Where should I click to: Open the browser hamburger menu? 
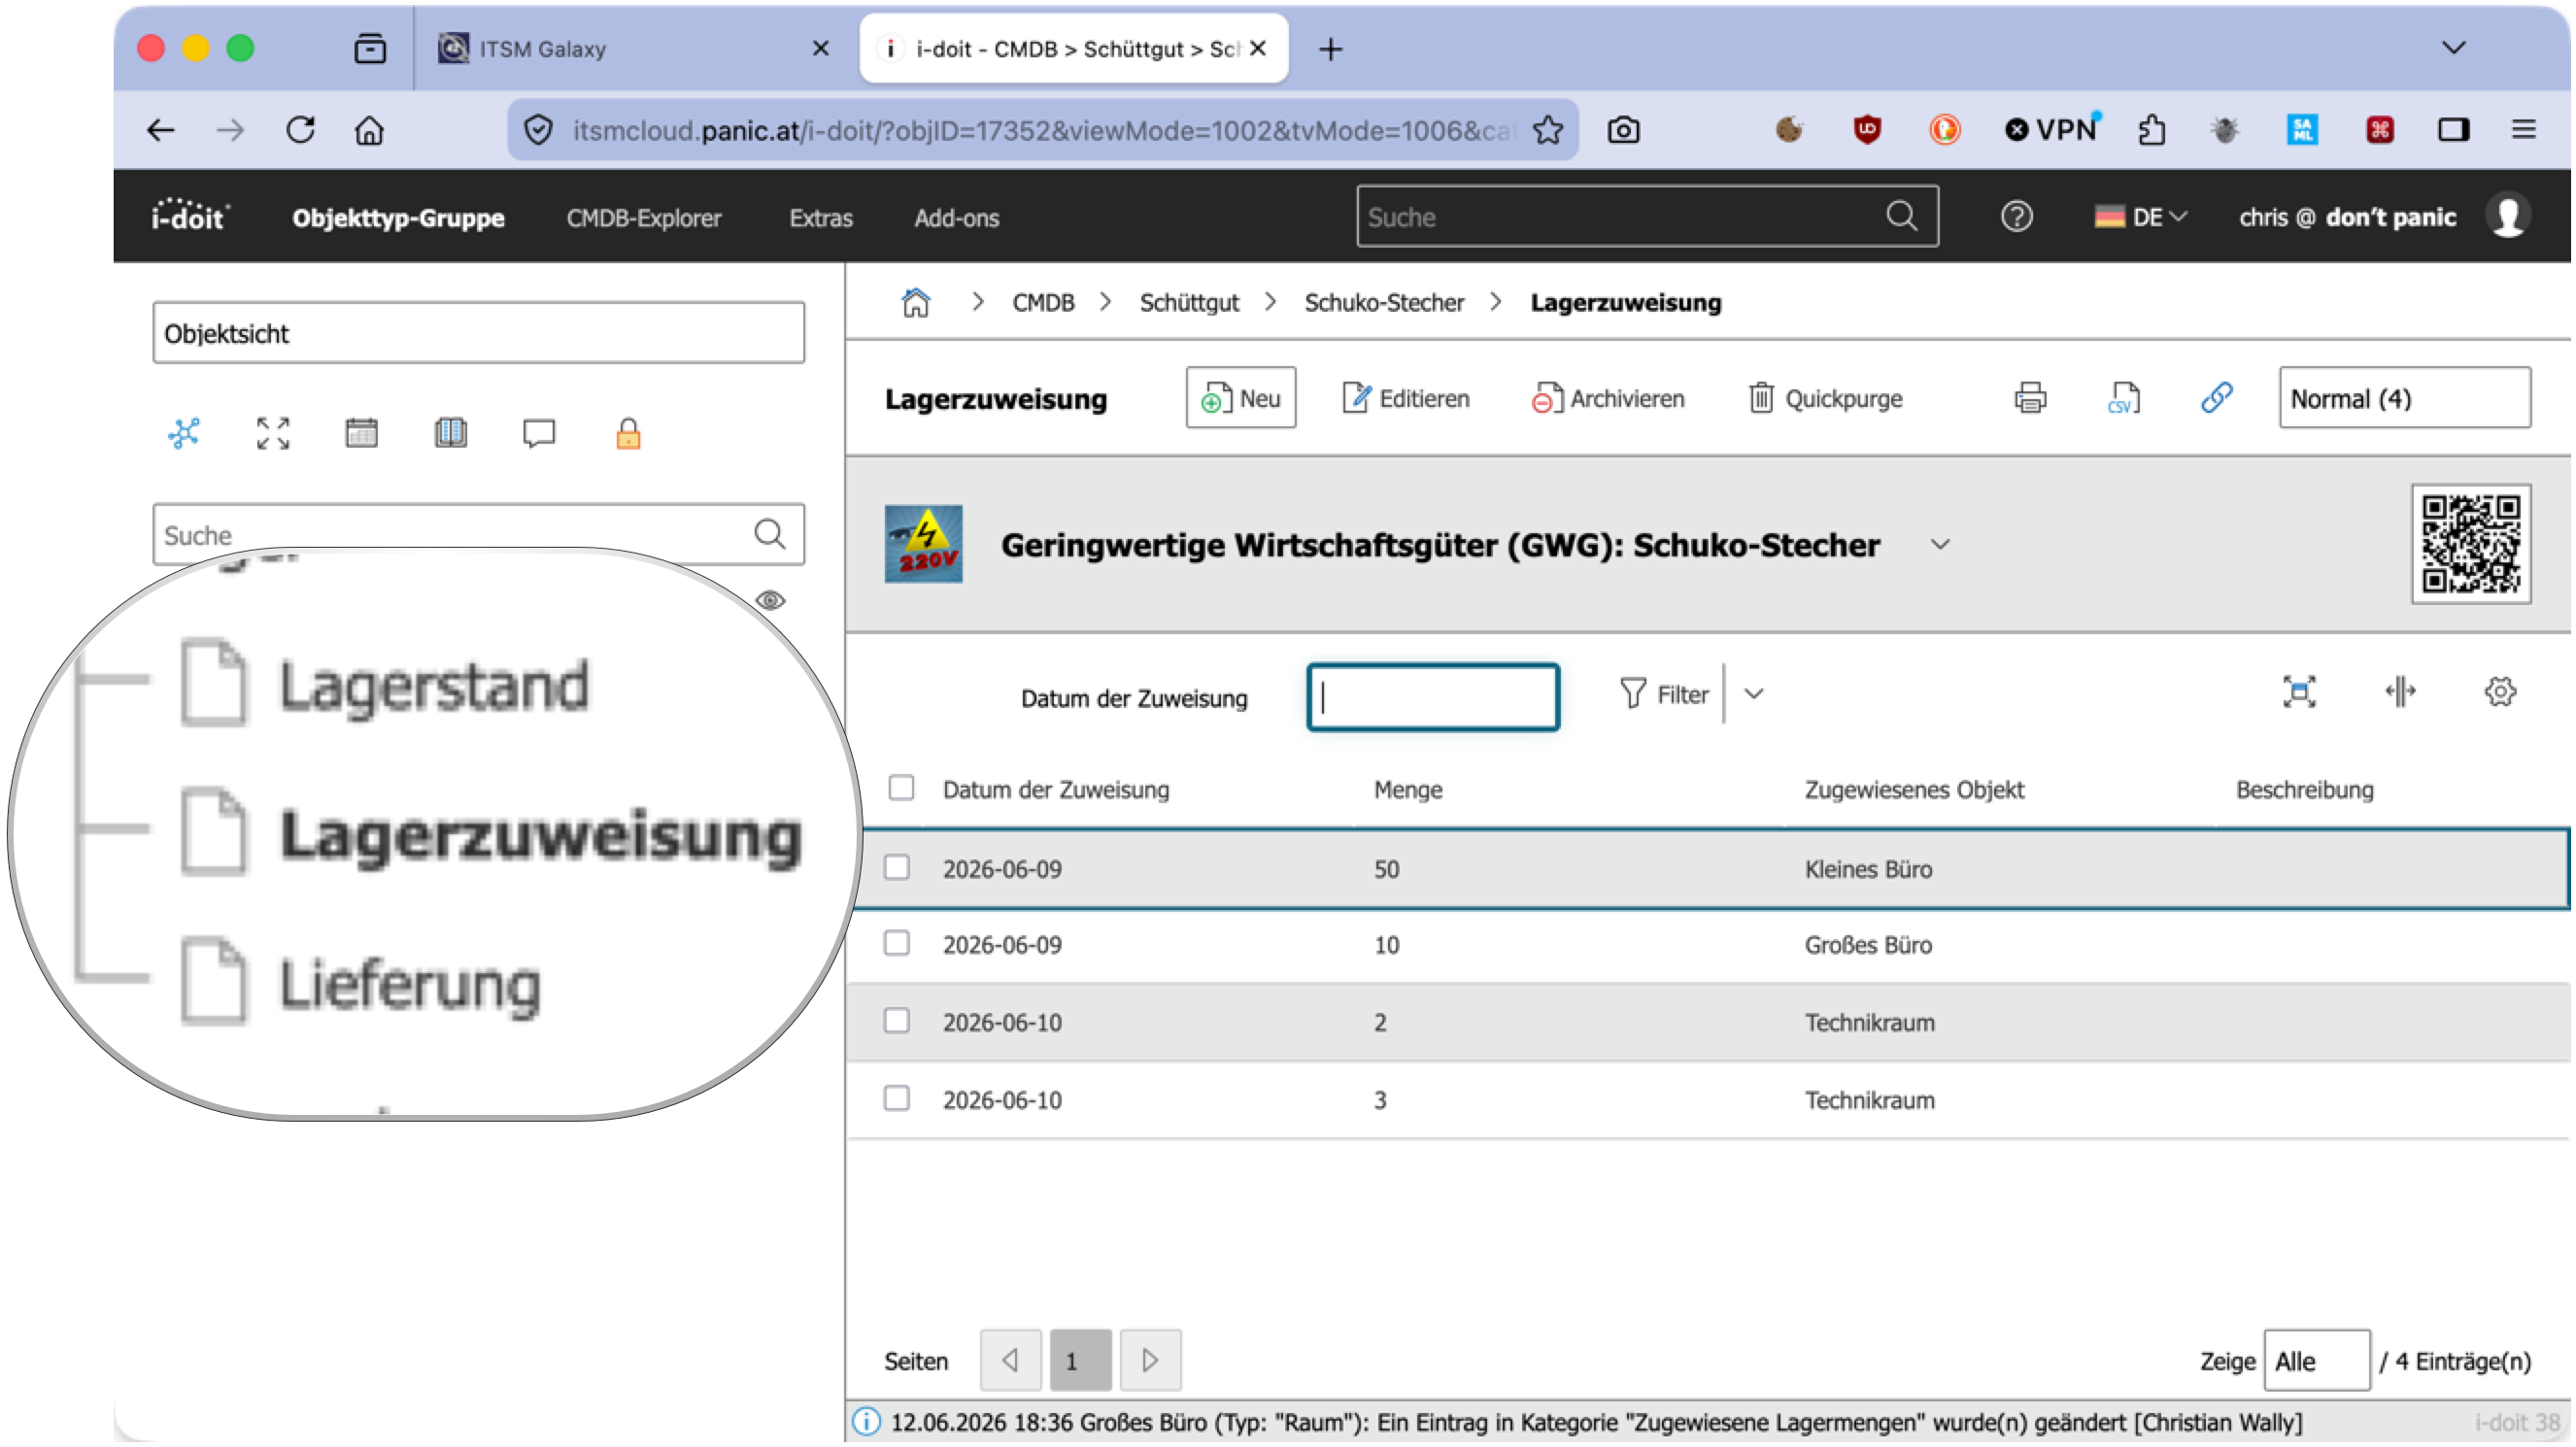click(2523, 130)
